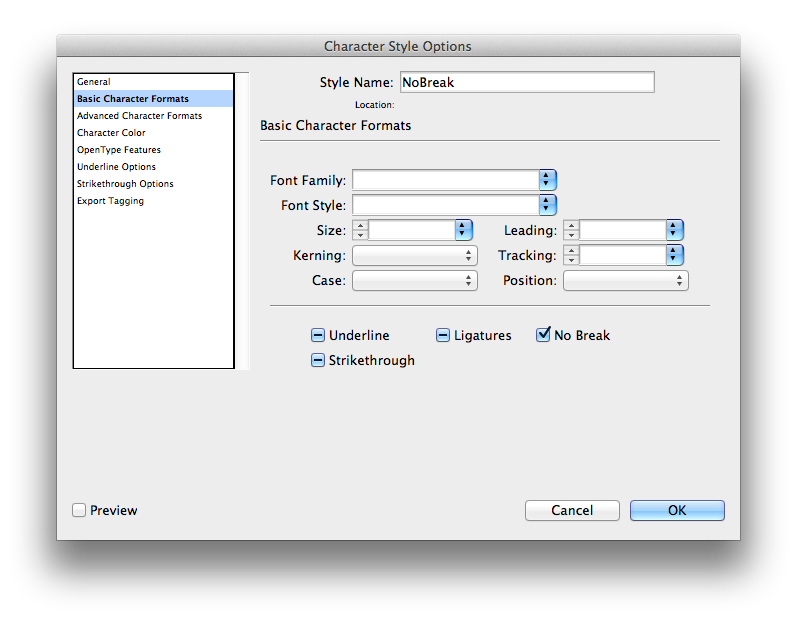The image size is (797, 619).
Task: Enable the Preview checkbox
Action: (x=79, y=510)
